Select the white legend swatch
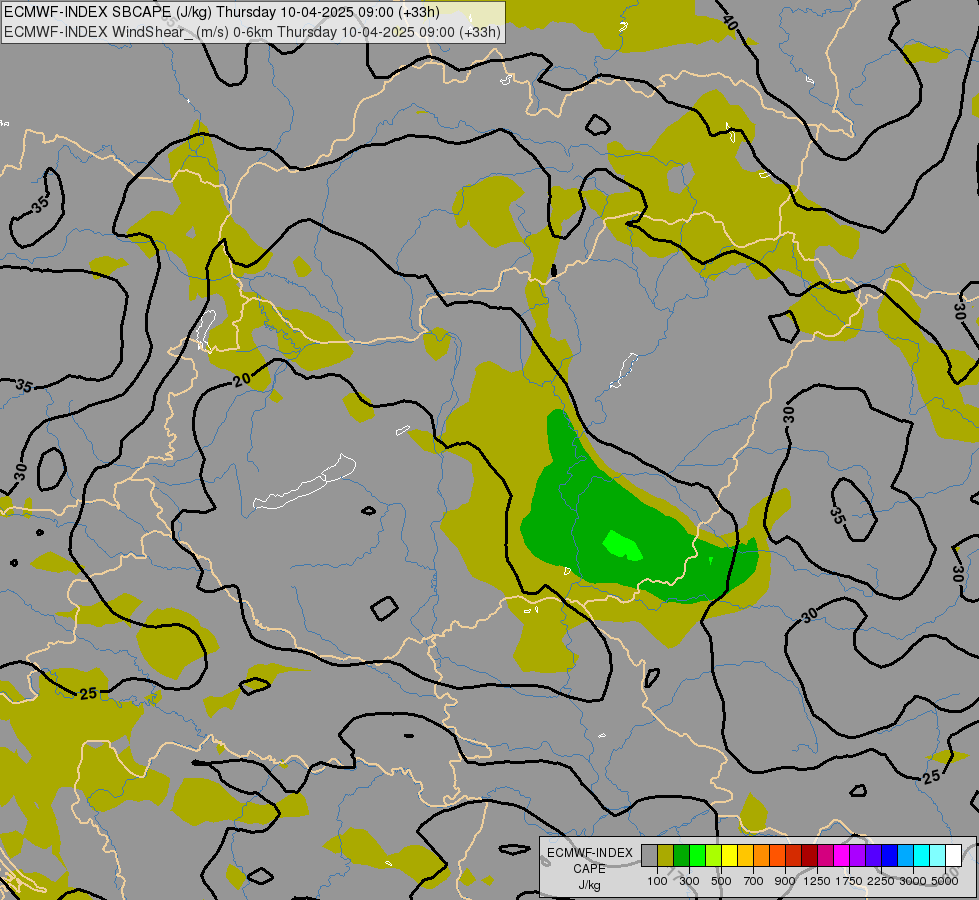 953,855
